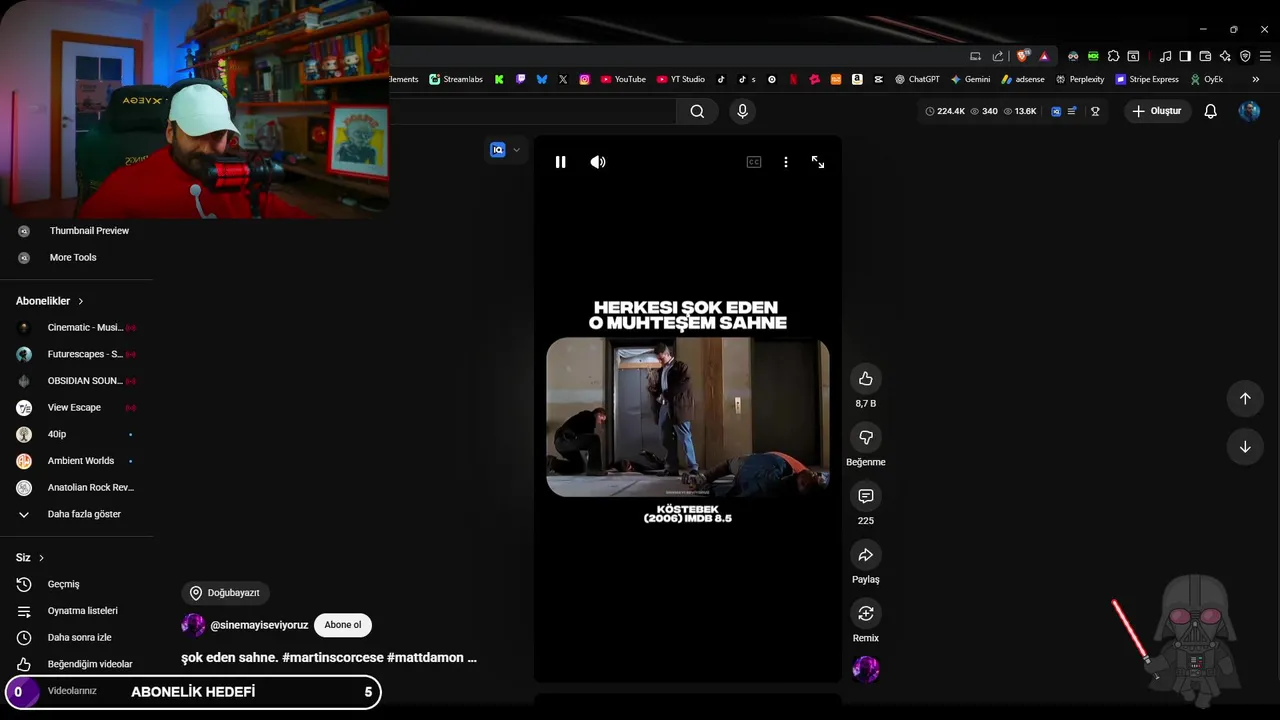
Task: Open the sinemayiseviyoruz channel avatar
Action: (x=193, y=625)
